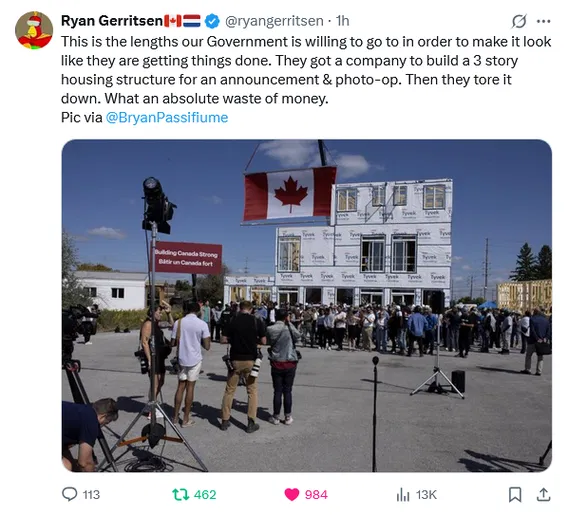Click the 984 likes count
The width and height of the screenshot is (568, 515).
click(316, 494)
